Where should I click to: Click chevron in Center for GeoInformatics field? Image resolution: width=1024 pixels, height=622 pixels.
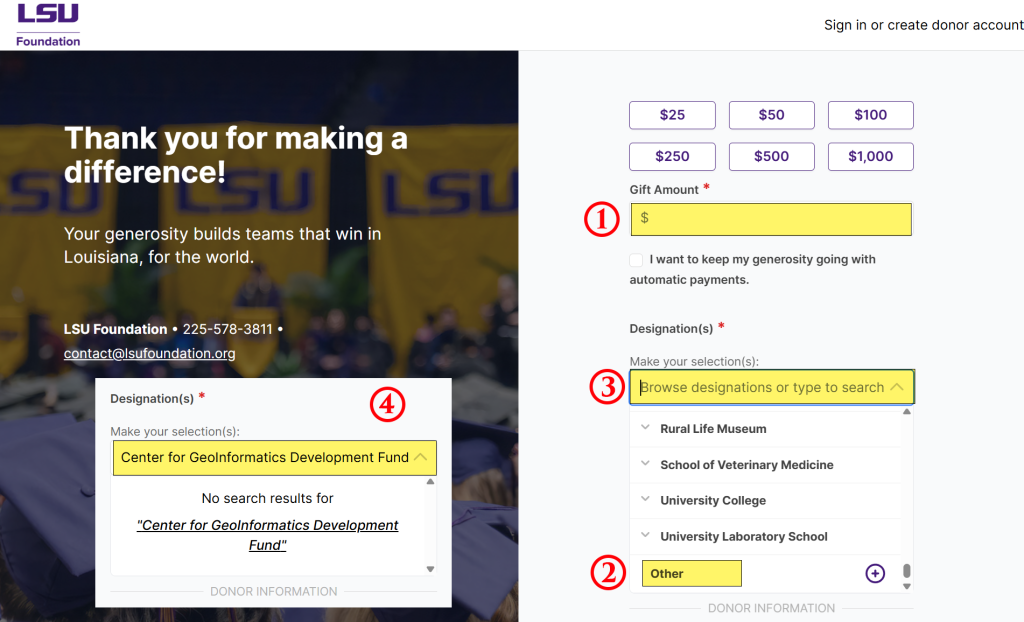click(421, 458)
